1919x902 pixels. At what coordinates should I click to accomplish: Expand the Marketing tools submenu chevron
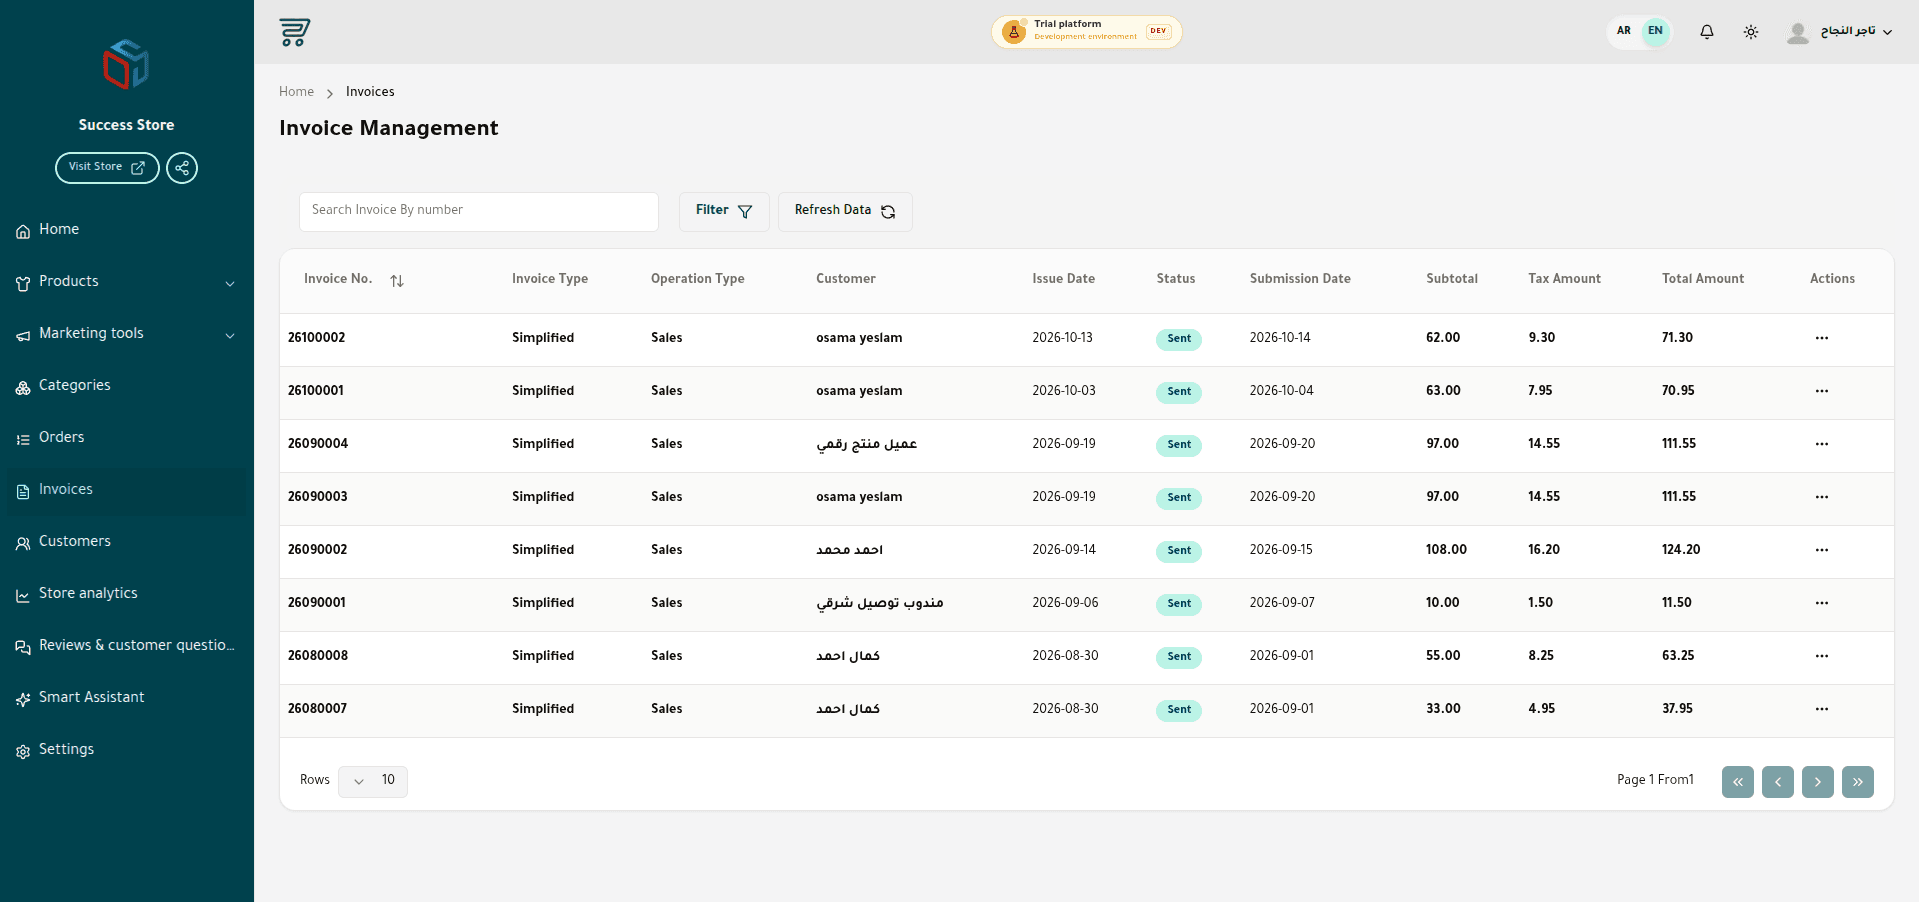(x=230, y=335)
